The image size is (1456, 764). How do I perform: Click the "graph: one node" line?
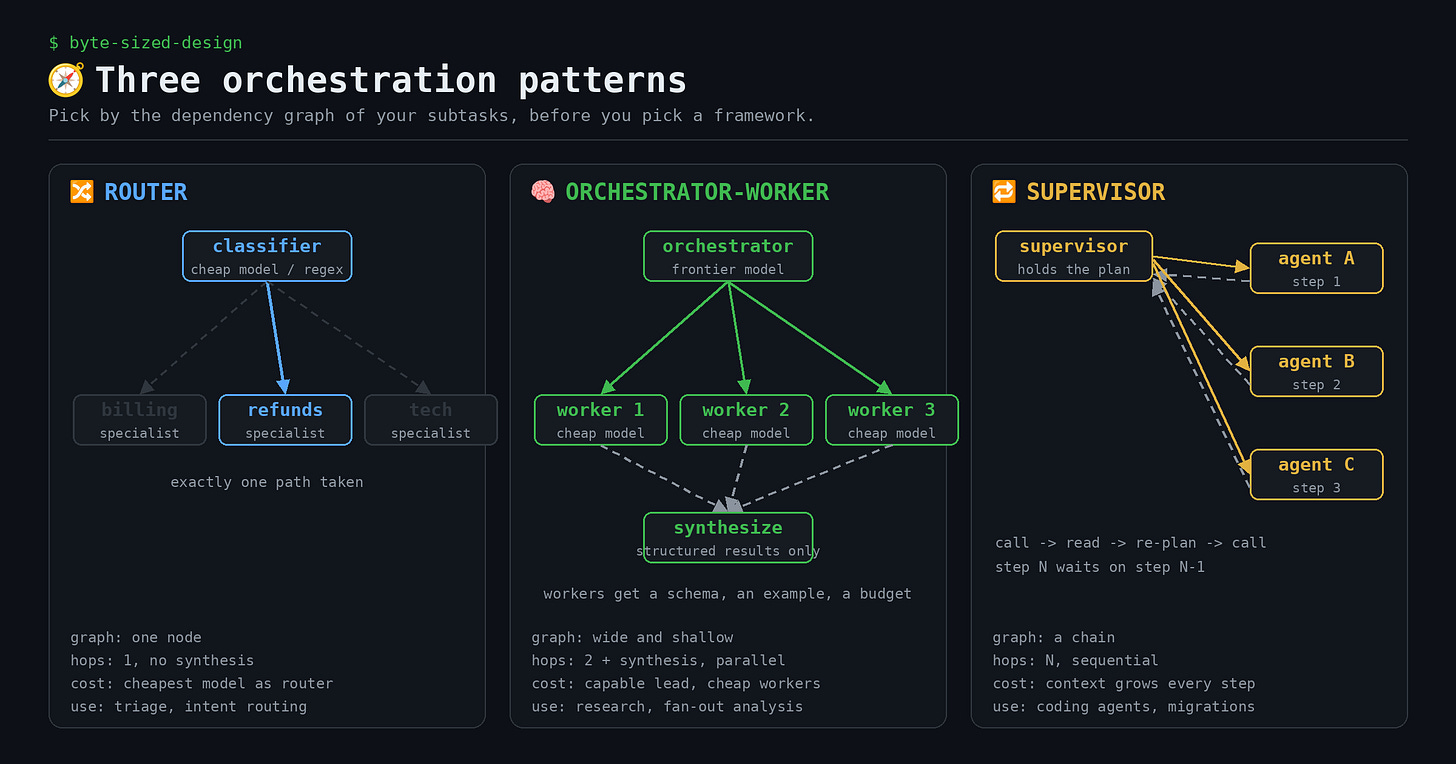pyautogui.click(x=136, y=638)
